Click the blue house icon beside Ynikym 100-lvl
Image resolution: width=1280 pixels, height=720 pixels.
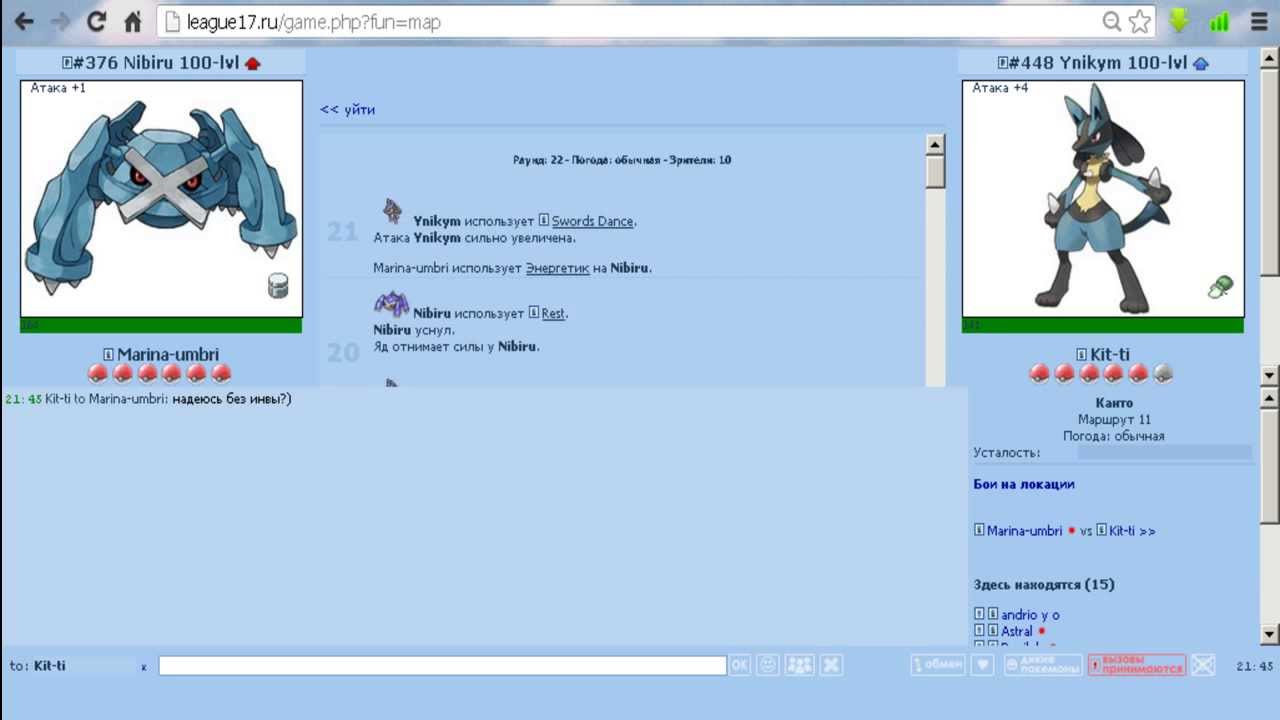pos(1201,63)
